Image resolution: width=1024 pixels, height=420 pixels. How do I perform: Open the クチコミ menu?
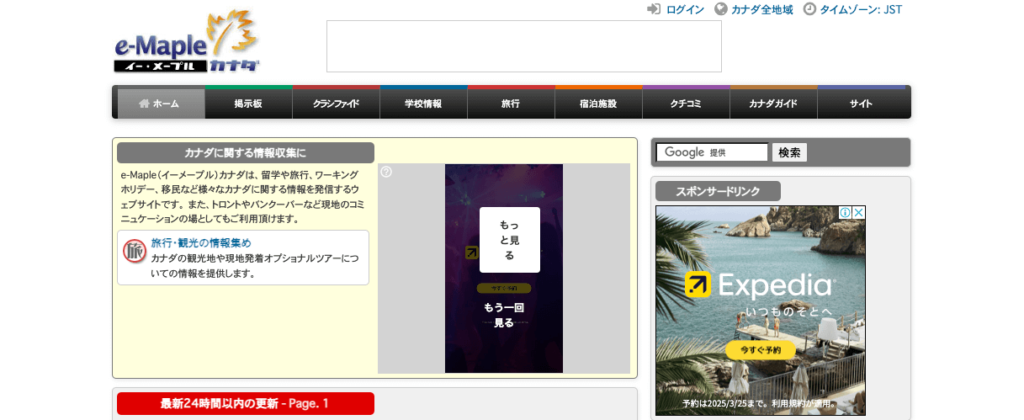pyautogui.click(x=686, y=103)
